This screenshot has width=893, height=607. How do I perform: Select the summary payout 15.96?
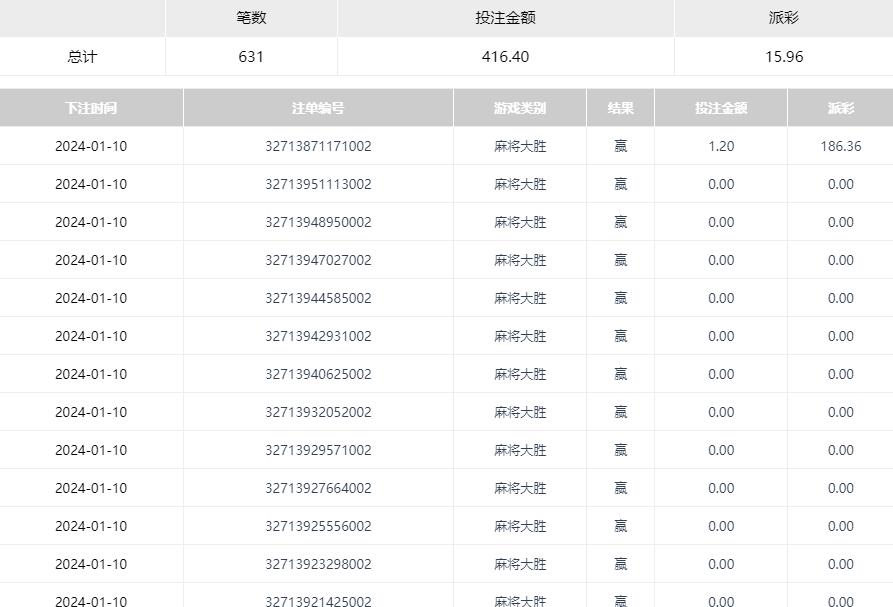[x=784, y=56]
